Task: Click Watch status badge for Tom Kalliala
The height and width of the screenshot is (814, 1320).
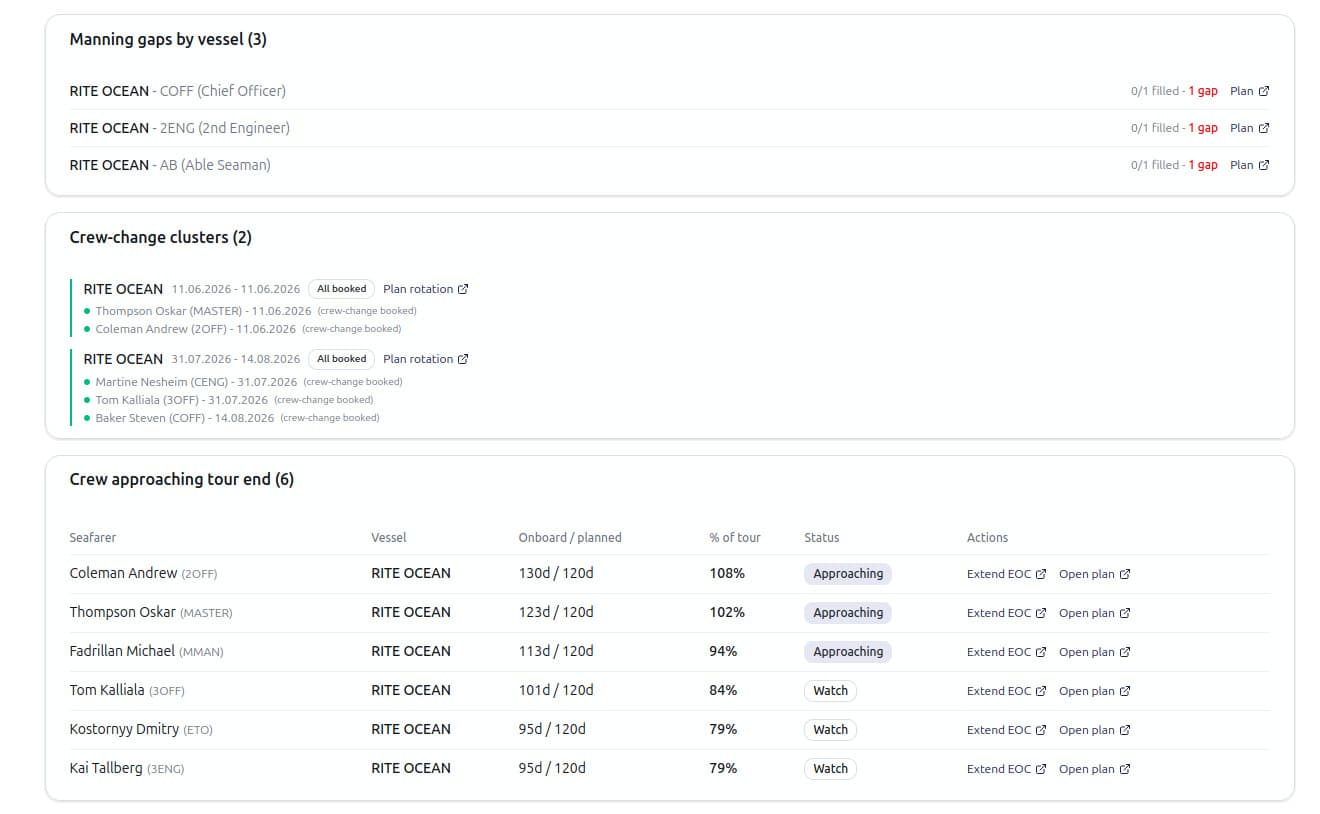Action: tap(830, 691)
